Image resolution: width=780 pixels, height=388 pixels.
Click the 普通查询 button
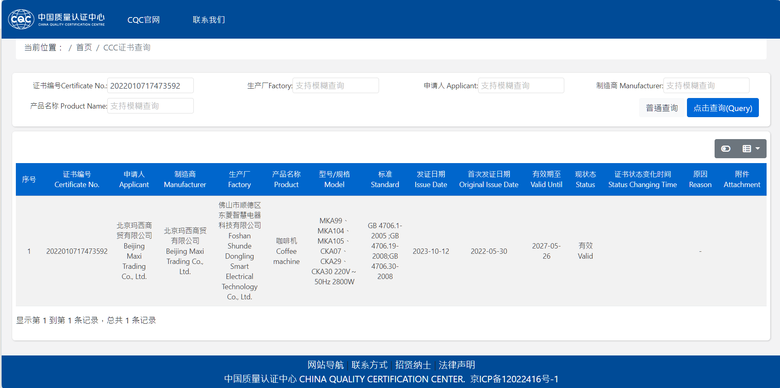pos(662,108)
